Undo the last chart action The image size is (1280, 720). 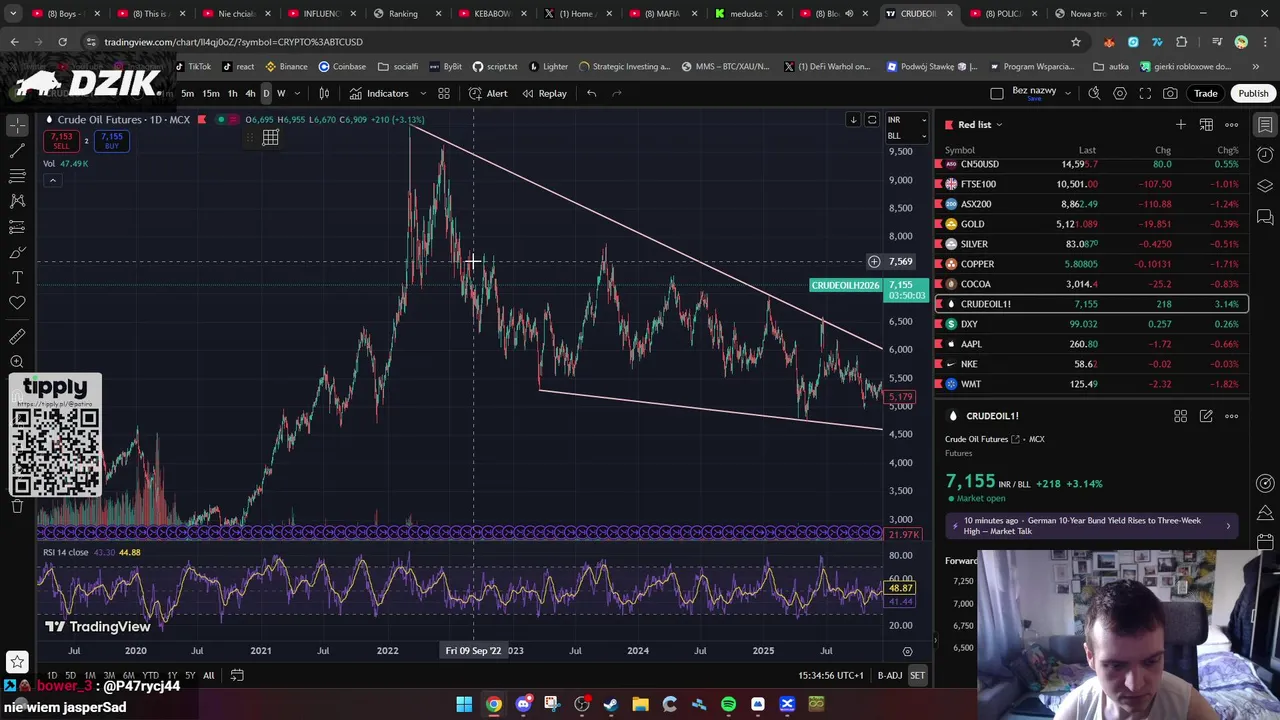click(x=592, y=93)
